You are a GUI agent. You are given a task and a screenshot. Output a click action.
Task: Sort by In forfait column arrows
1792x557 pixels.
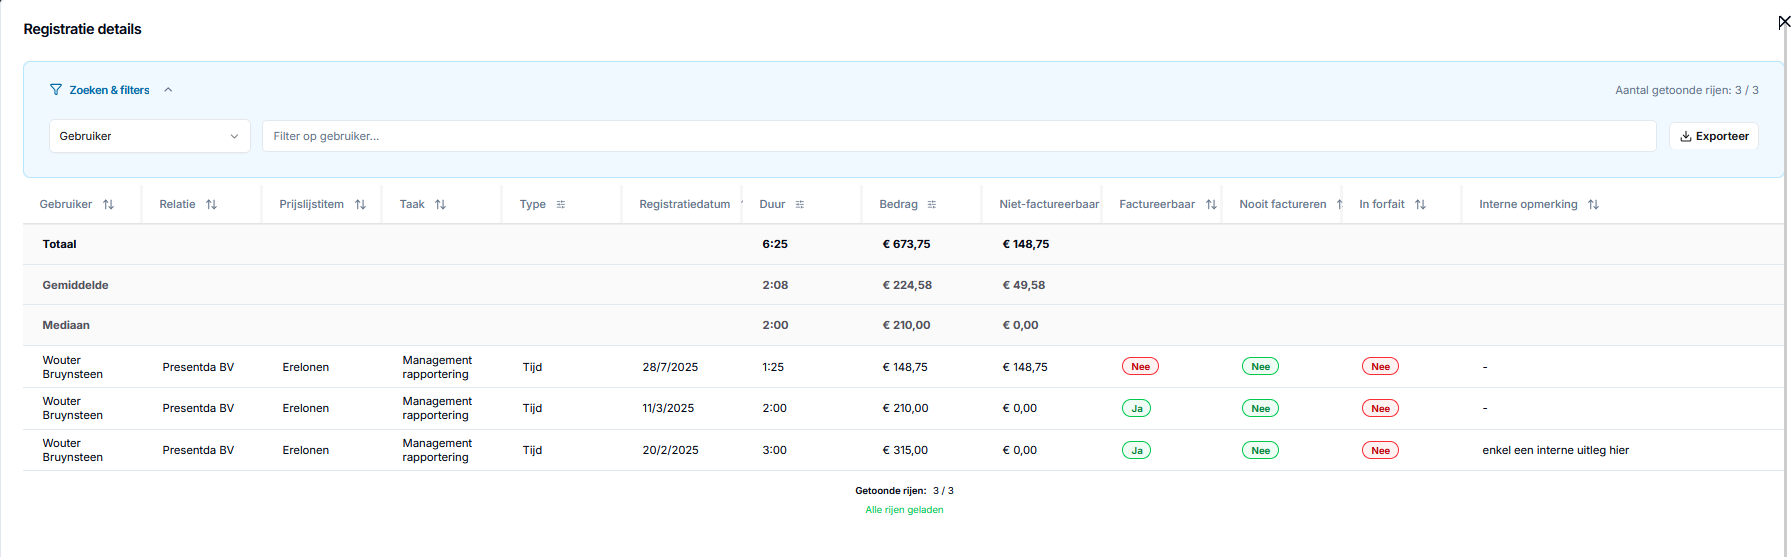coord(1420,204)
